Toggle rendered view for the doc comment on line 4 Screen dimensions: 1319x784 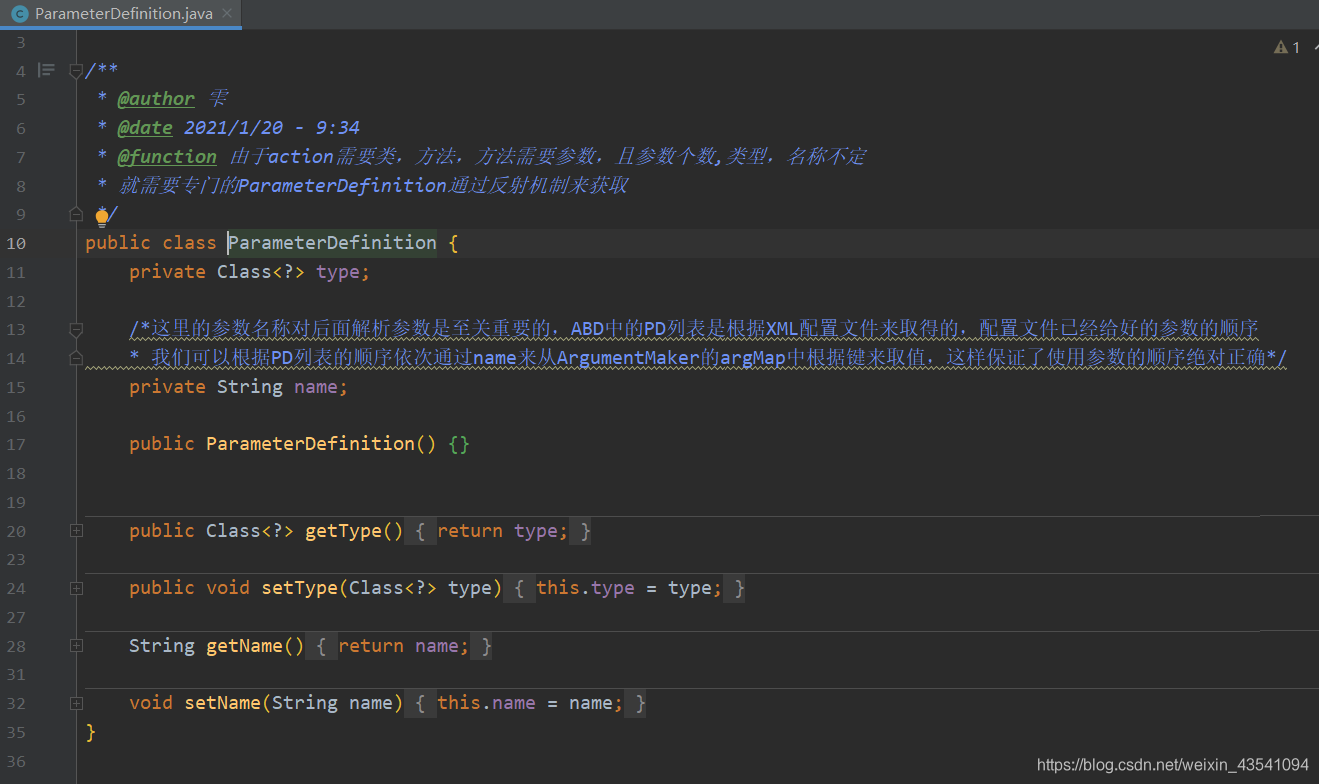coord(46,70)
